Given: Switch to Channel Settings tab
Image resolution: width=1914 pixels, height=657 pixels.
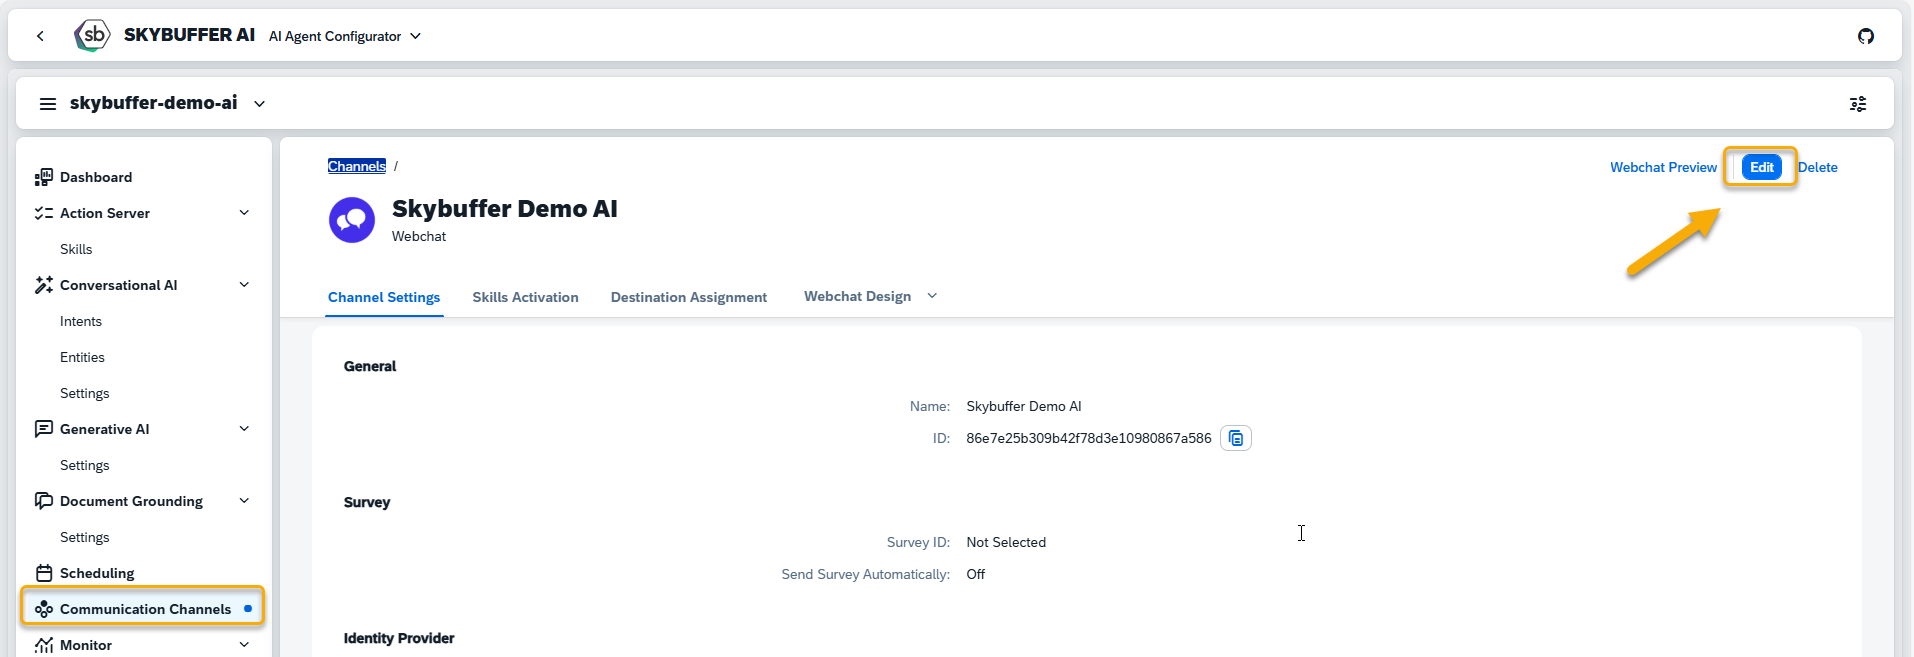Looking at the screenshot, I should point(384,297).
